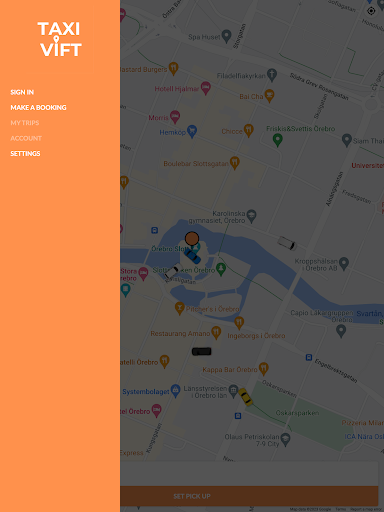This screenshot has width=384, height=512.
Task: Tap the Morris hotel pin
Action: (175, 117)
